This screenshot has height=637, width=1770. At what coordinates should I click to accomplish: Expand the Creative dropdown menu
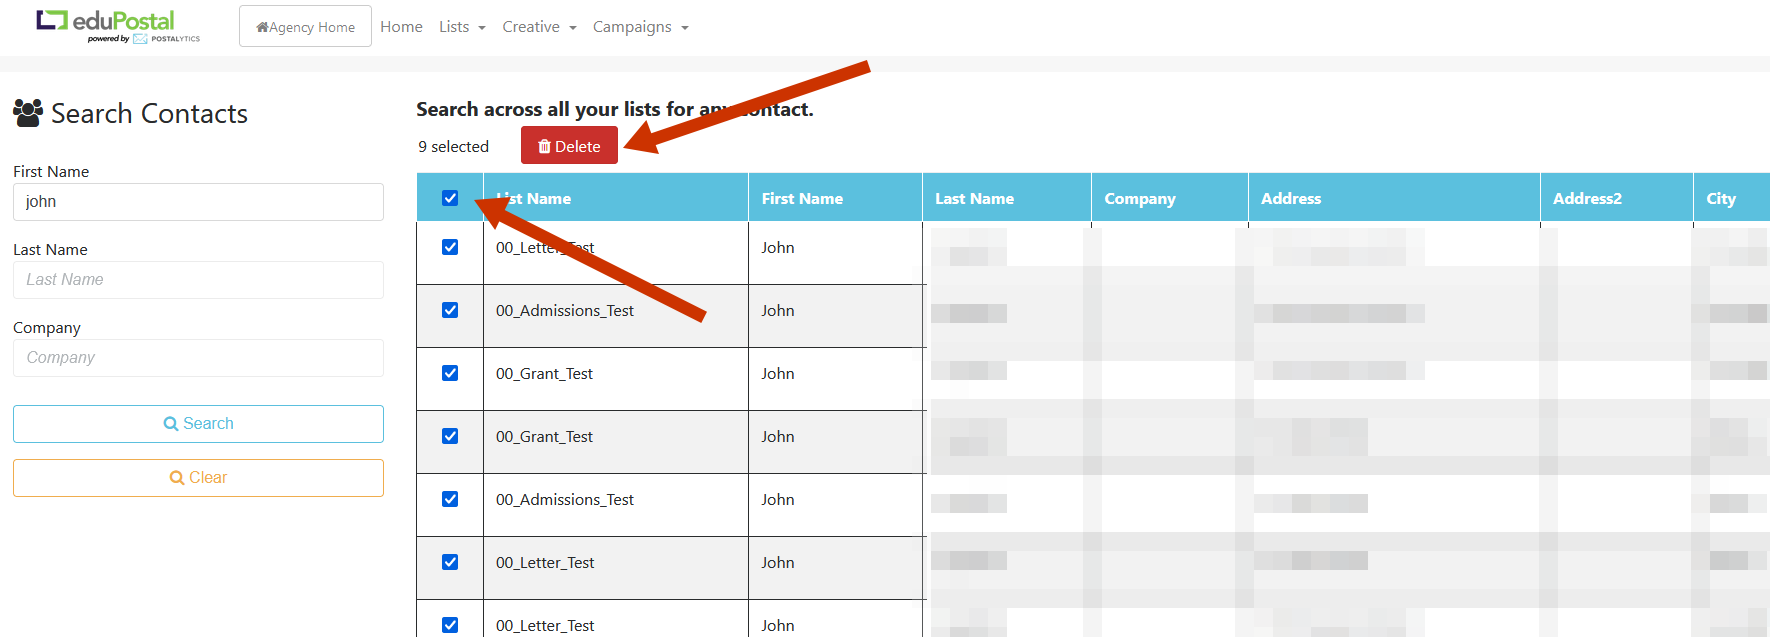[x=539, y=27]
